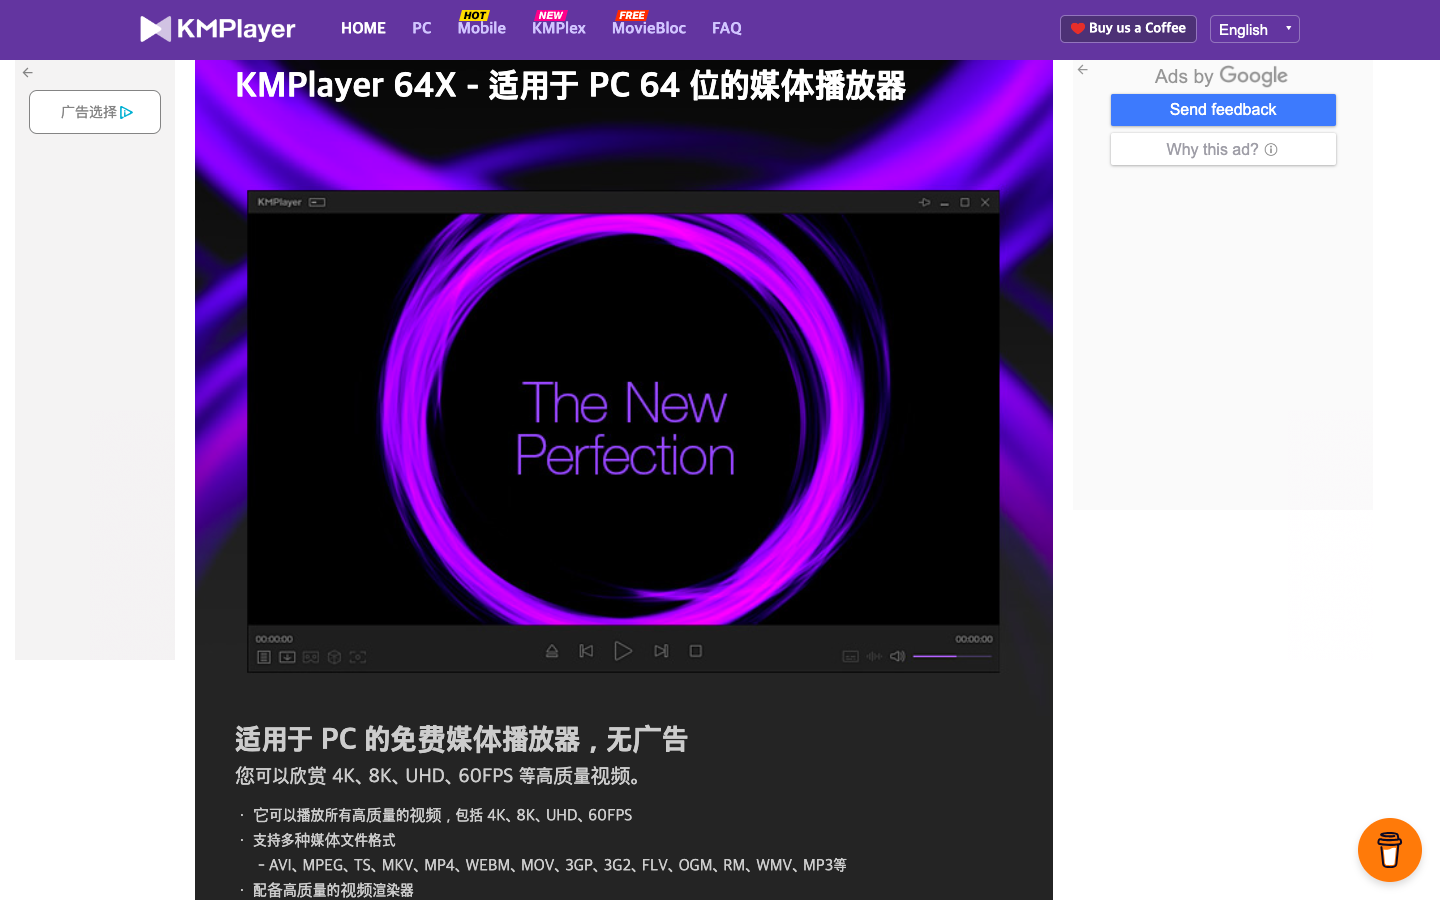Click the info icon next to Why this ad
Screen dimensions: 1440x900
tap(1271, 150)
